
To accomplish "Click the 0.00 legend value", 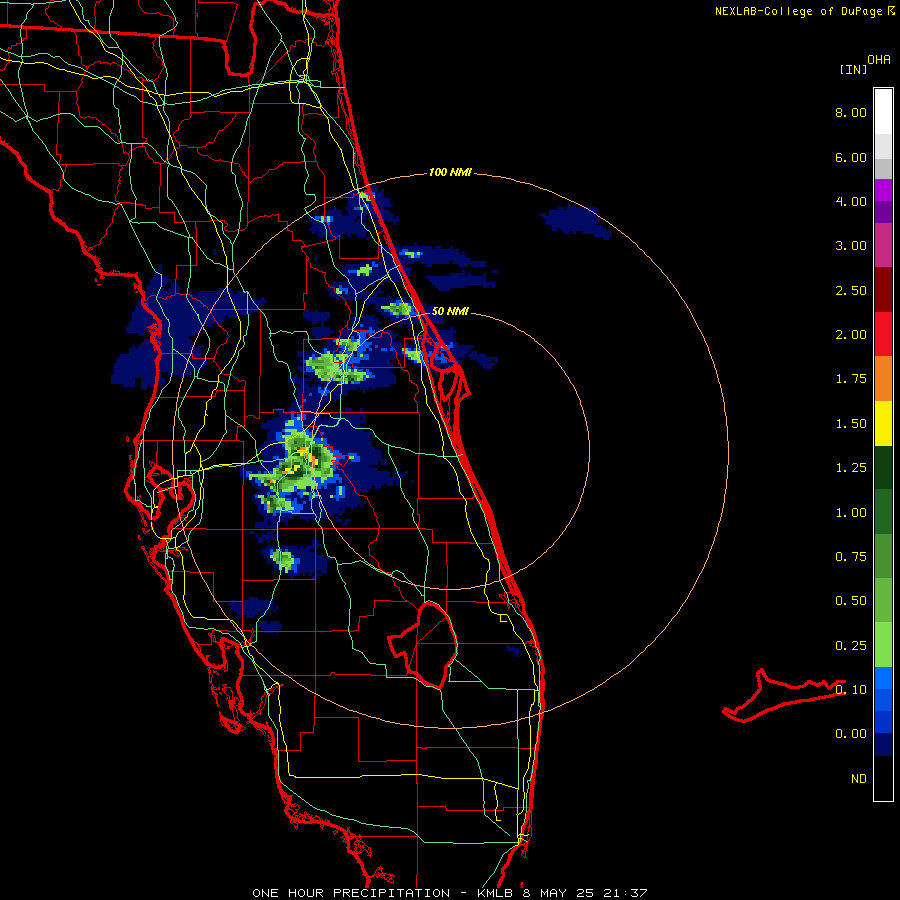I will point(851,734).
